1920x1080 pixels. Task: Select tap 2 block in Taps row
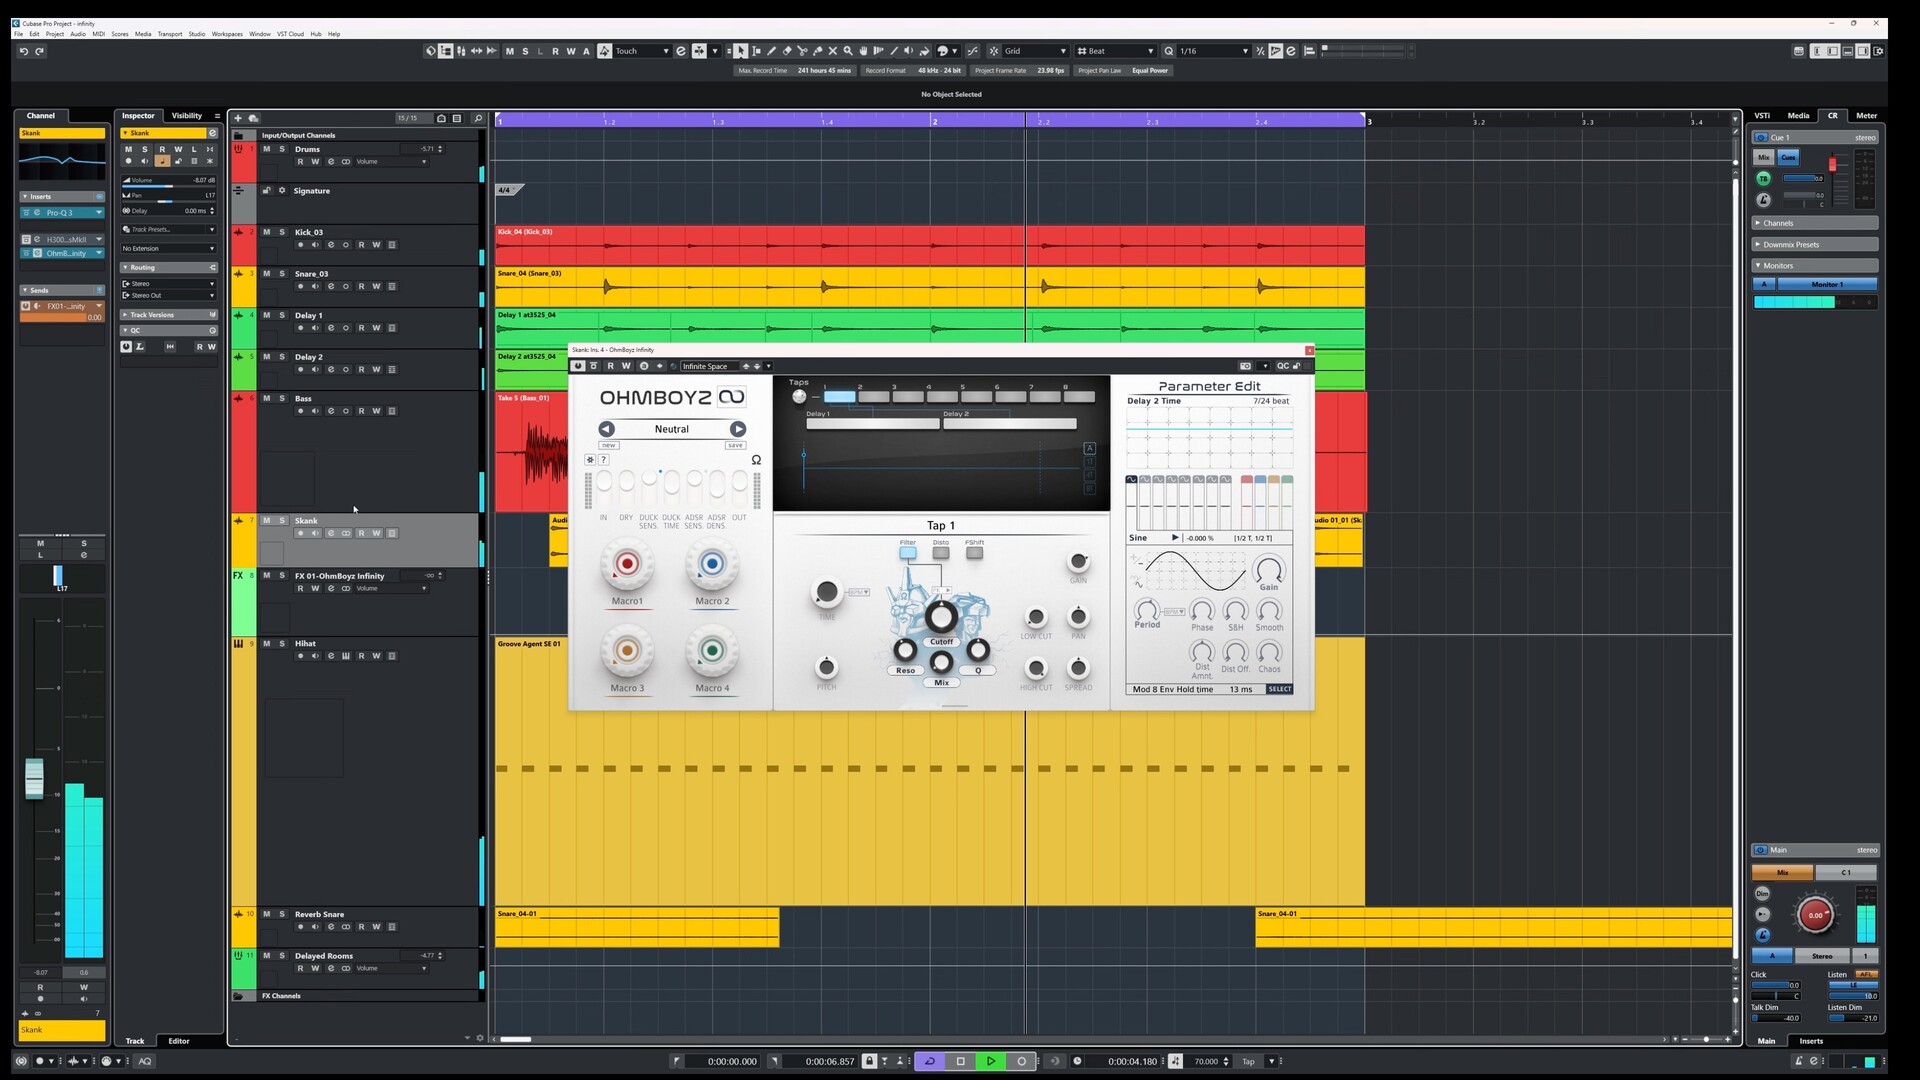pyautogui.click(x=874, y=397)
